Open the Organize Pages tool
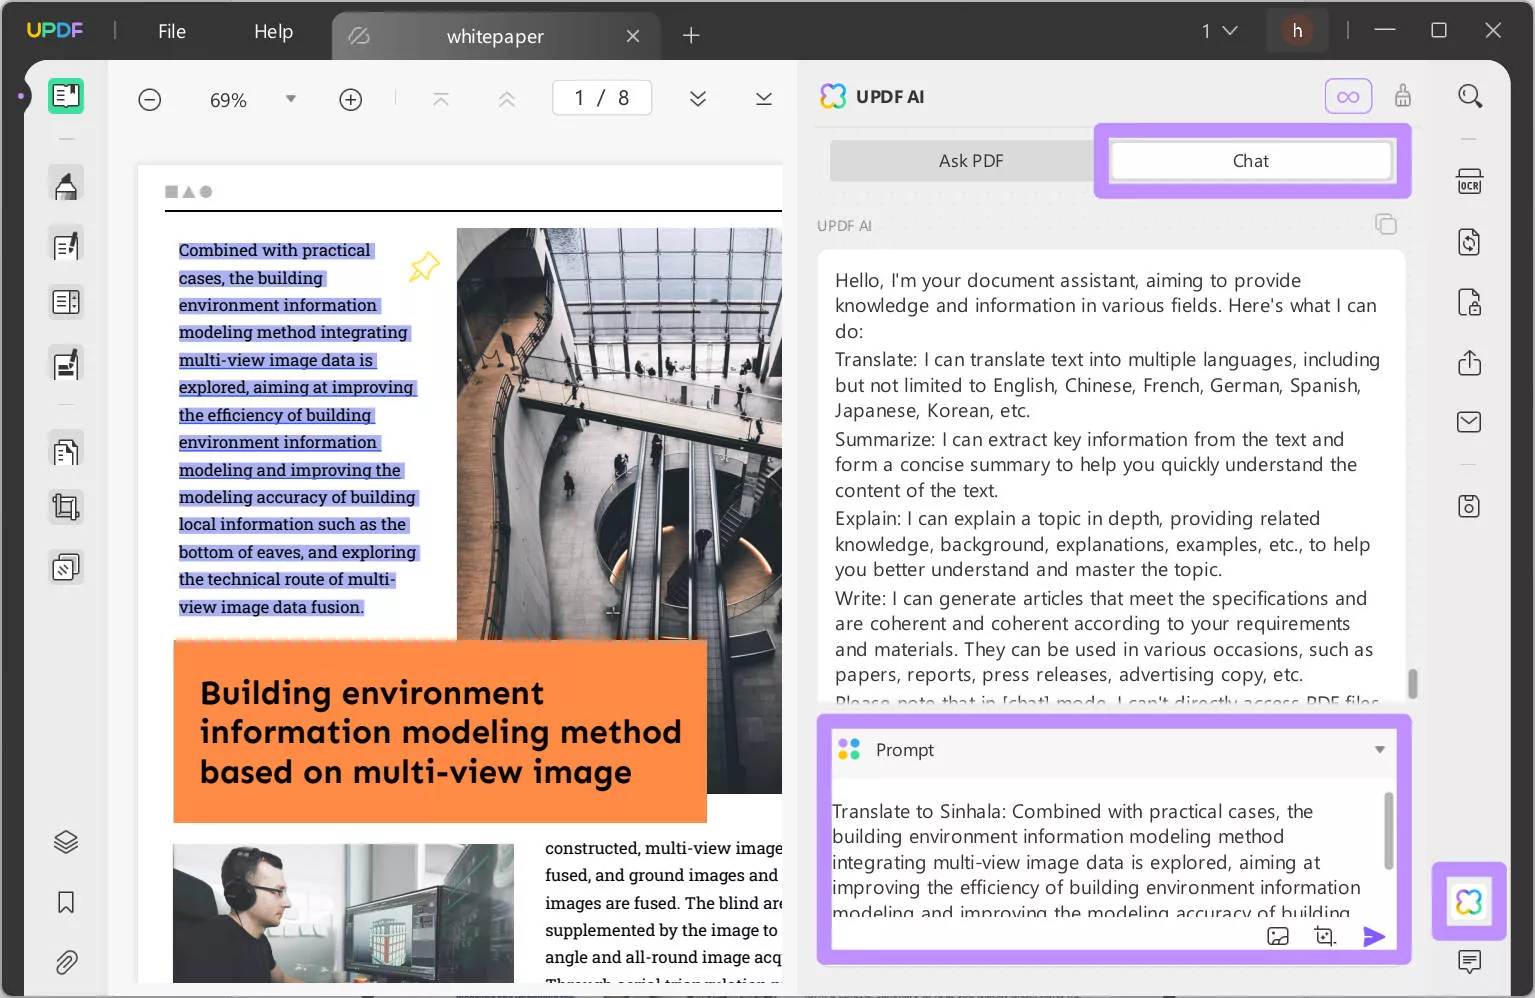 pyautogui.click(x=66, y=452)
